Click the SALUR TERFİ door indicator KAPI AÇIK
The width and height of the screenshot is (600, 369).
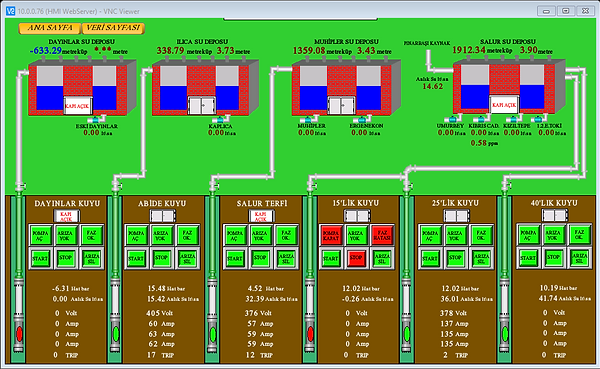pyautogui.click(x=261, y=216)
